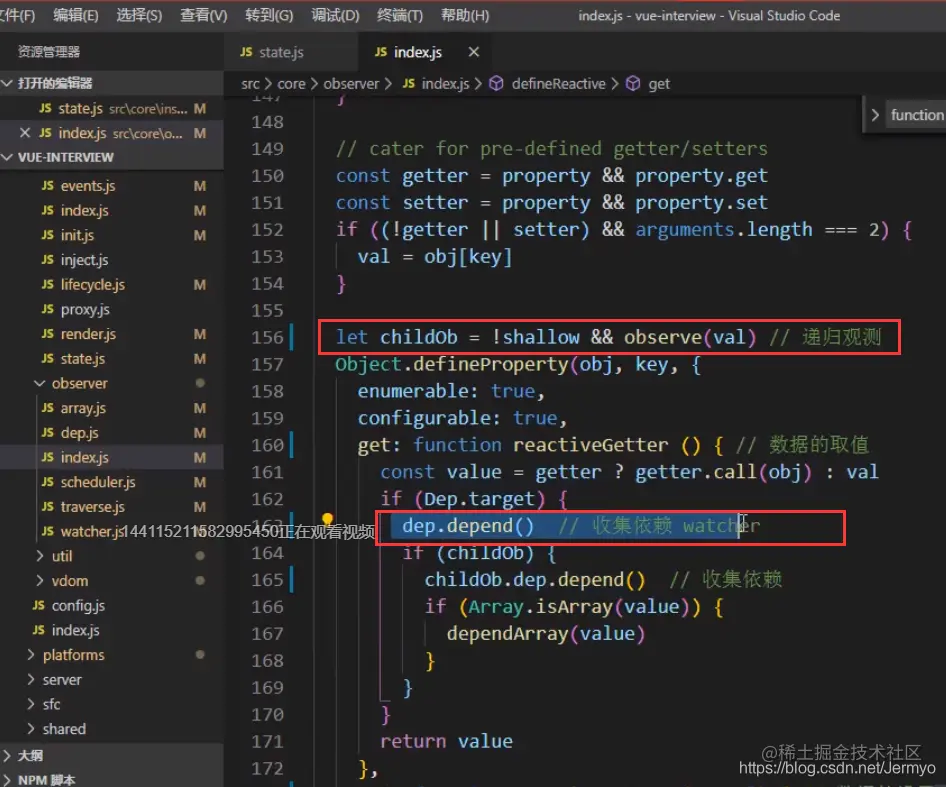Screen dimensions: 946x787
Task: Open proxy.js in the explorer
Action: (112, 310)
